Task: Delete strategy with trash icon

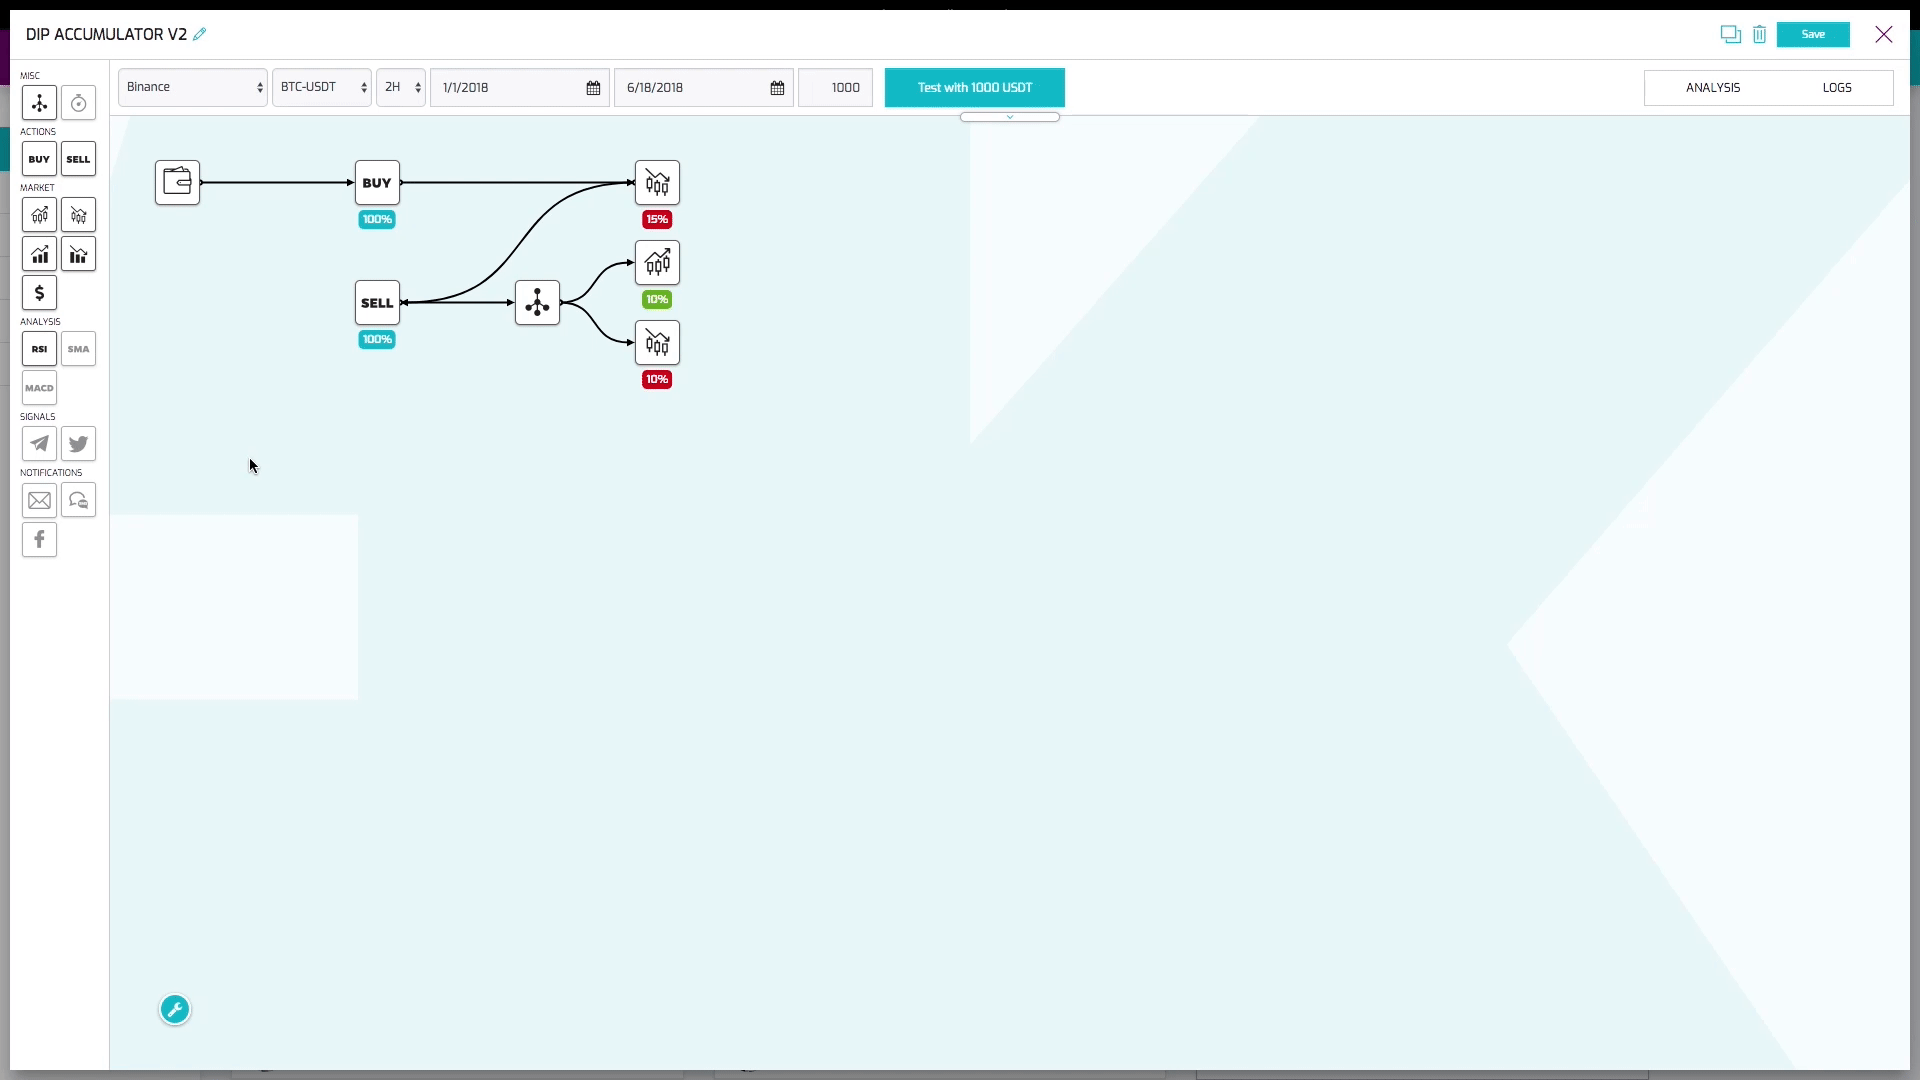Action: click(1759, 34)
